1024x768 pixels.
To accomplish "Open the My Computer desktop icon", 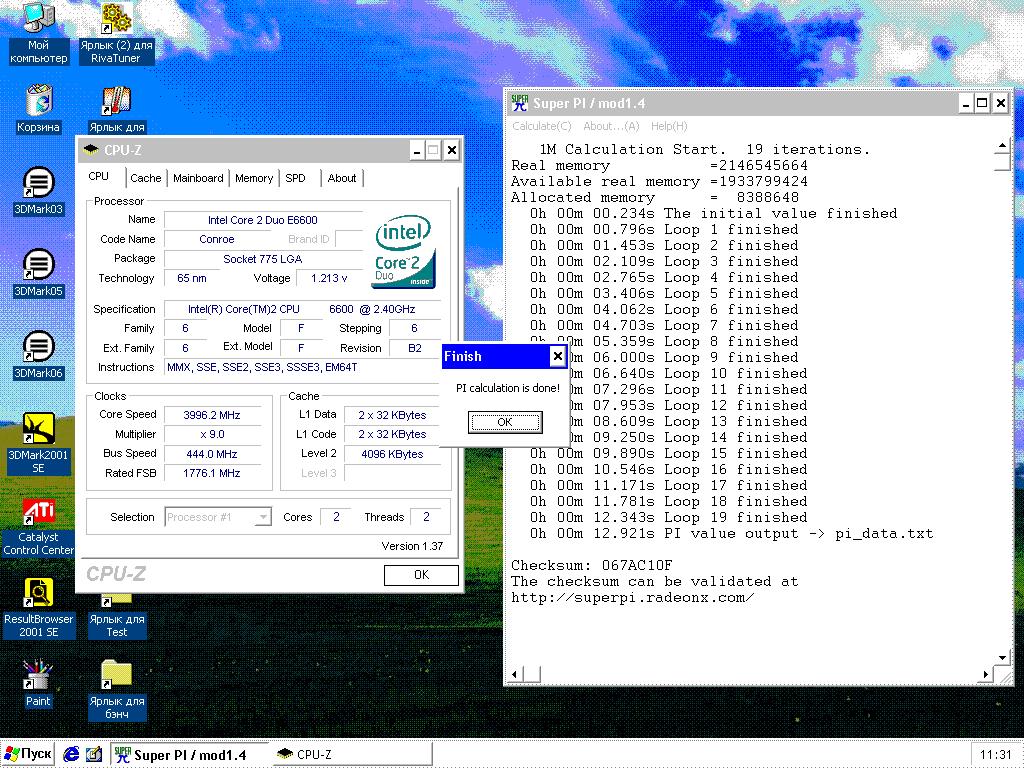I will pos(39,33).
